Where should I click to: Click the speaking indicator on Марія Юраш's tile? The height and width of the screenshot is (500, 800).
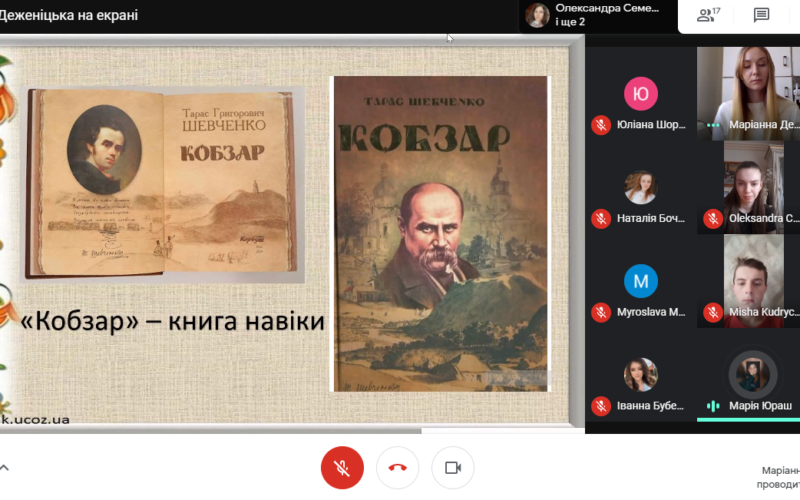click(x=713, y=406)
